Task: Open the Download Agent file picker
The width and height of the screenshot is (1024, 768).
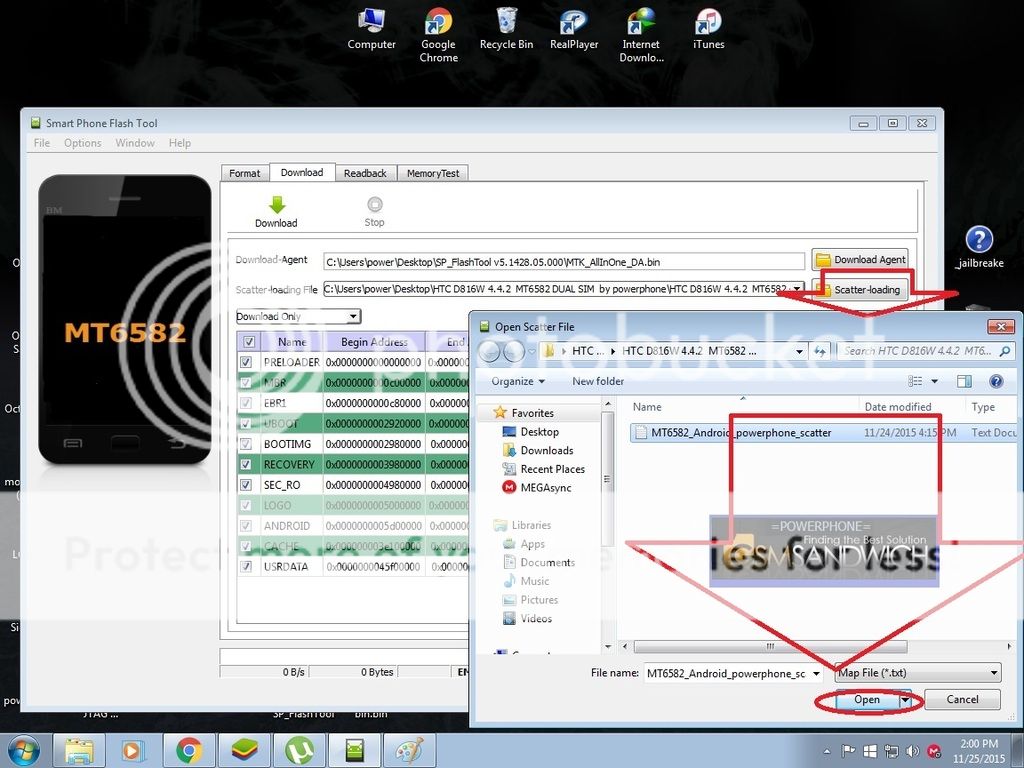Action: (x=859, y=259)
